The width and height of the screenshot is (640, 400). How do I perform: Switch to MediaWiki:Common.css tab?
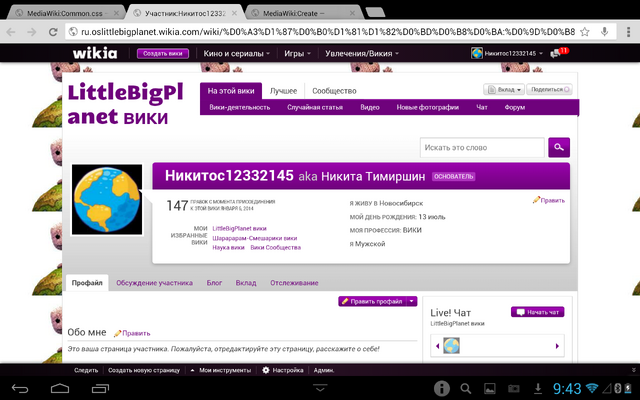64,13
